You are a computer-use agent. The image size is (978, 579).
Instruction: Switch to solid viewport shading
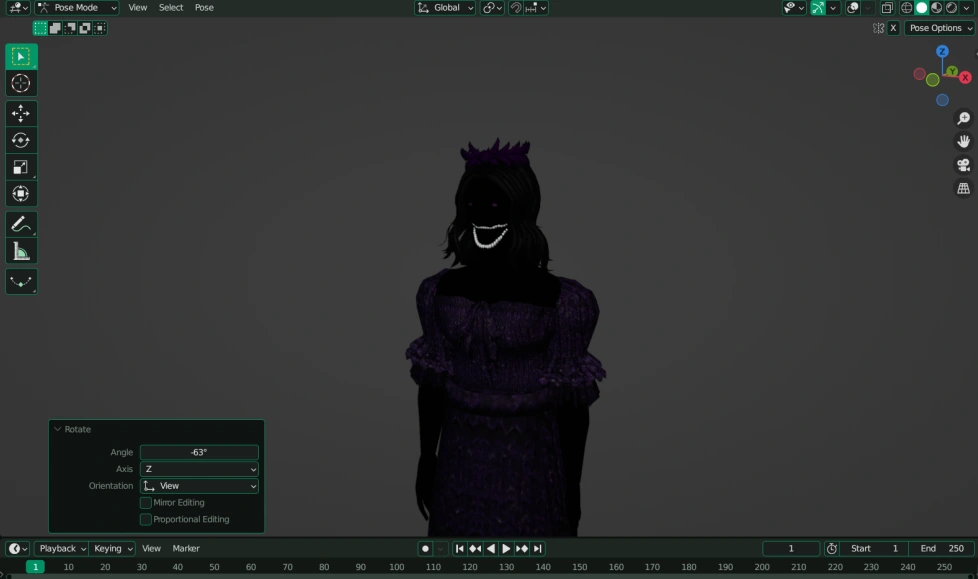[x=921, y=7]
